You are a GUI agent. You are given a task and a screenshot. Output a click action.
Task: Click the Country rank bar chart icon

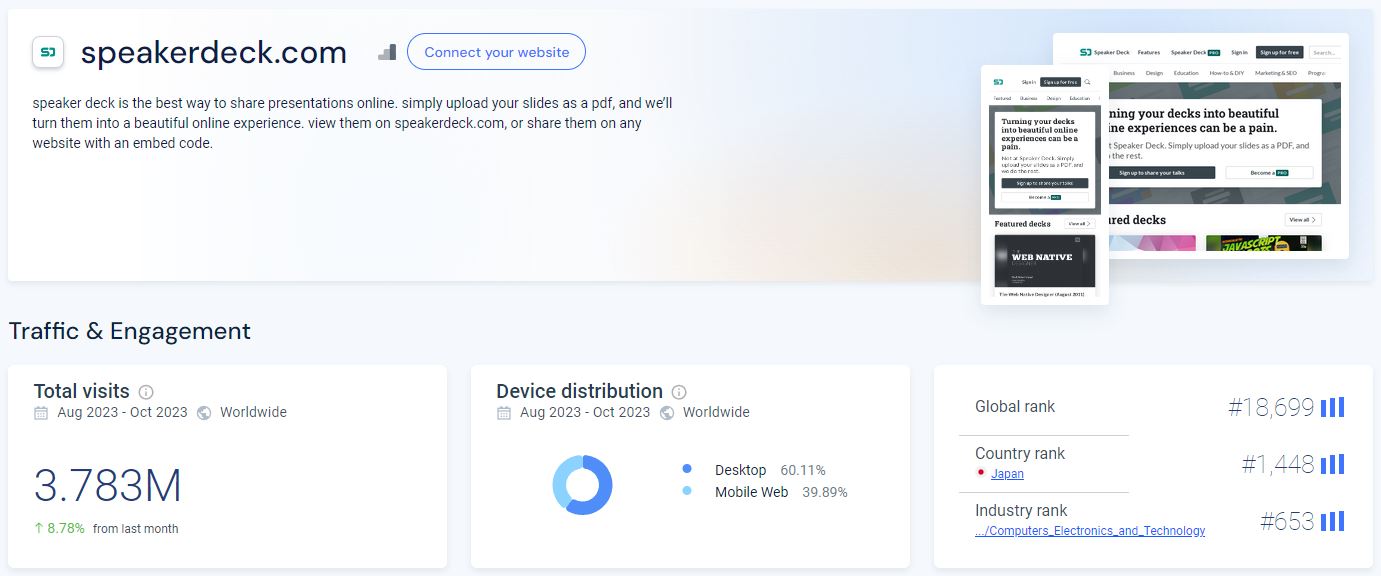coord(1332,464)
